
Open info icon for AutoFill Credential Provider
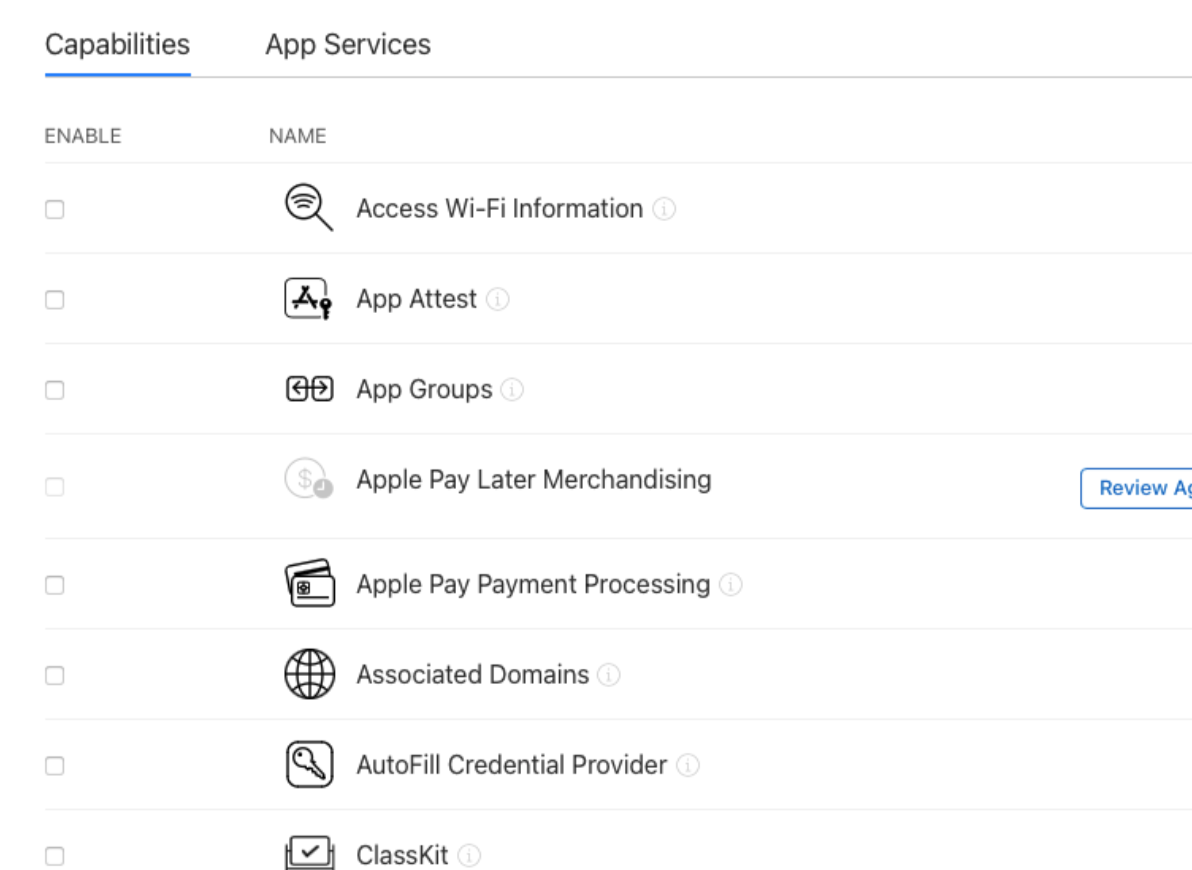[x=688, y=765]
